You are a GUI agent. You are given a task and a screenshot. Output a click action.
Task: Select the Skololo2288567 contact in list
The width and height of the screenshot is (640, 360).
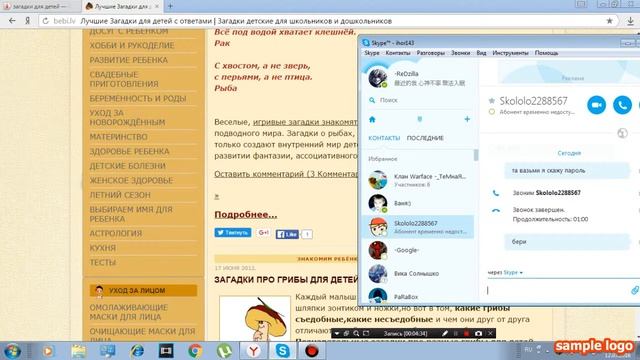click(x=417, y=227)
